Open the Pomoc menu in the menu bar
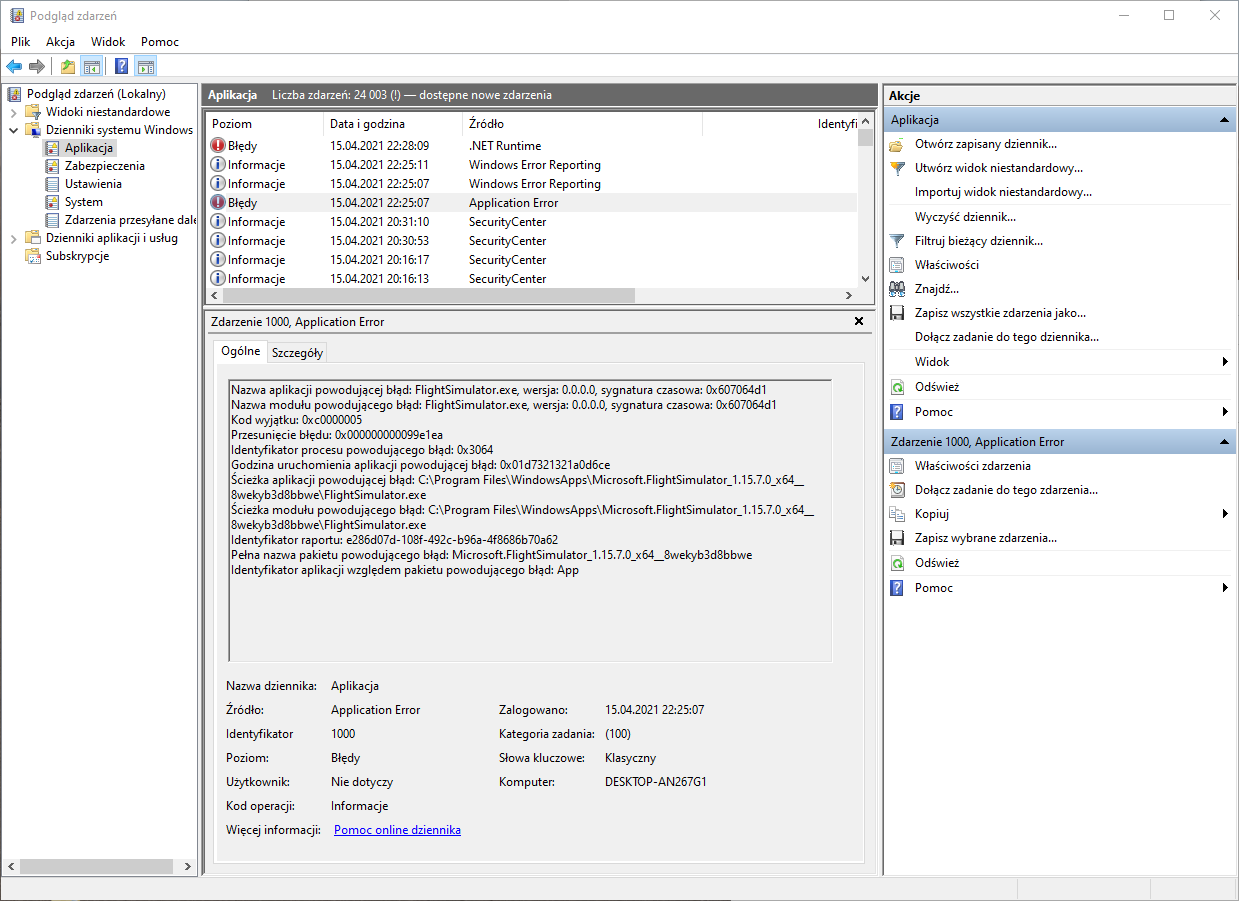Image resolution: width=1239 pixels, height=901 pixels. [160, 42]
